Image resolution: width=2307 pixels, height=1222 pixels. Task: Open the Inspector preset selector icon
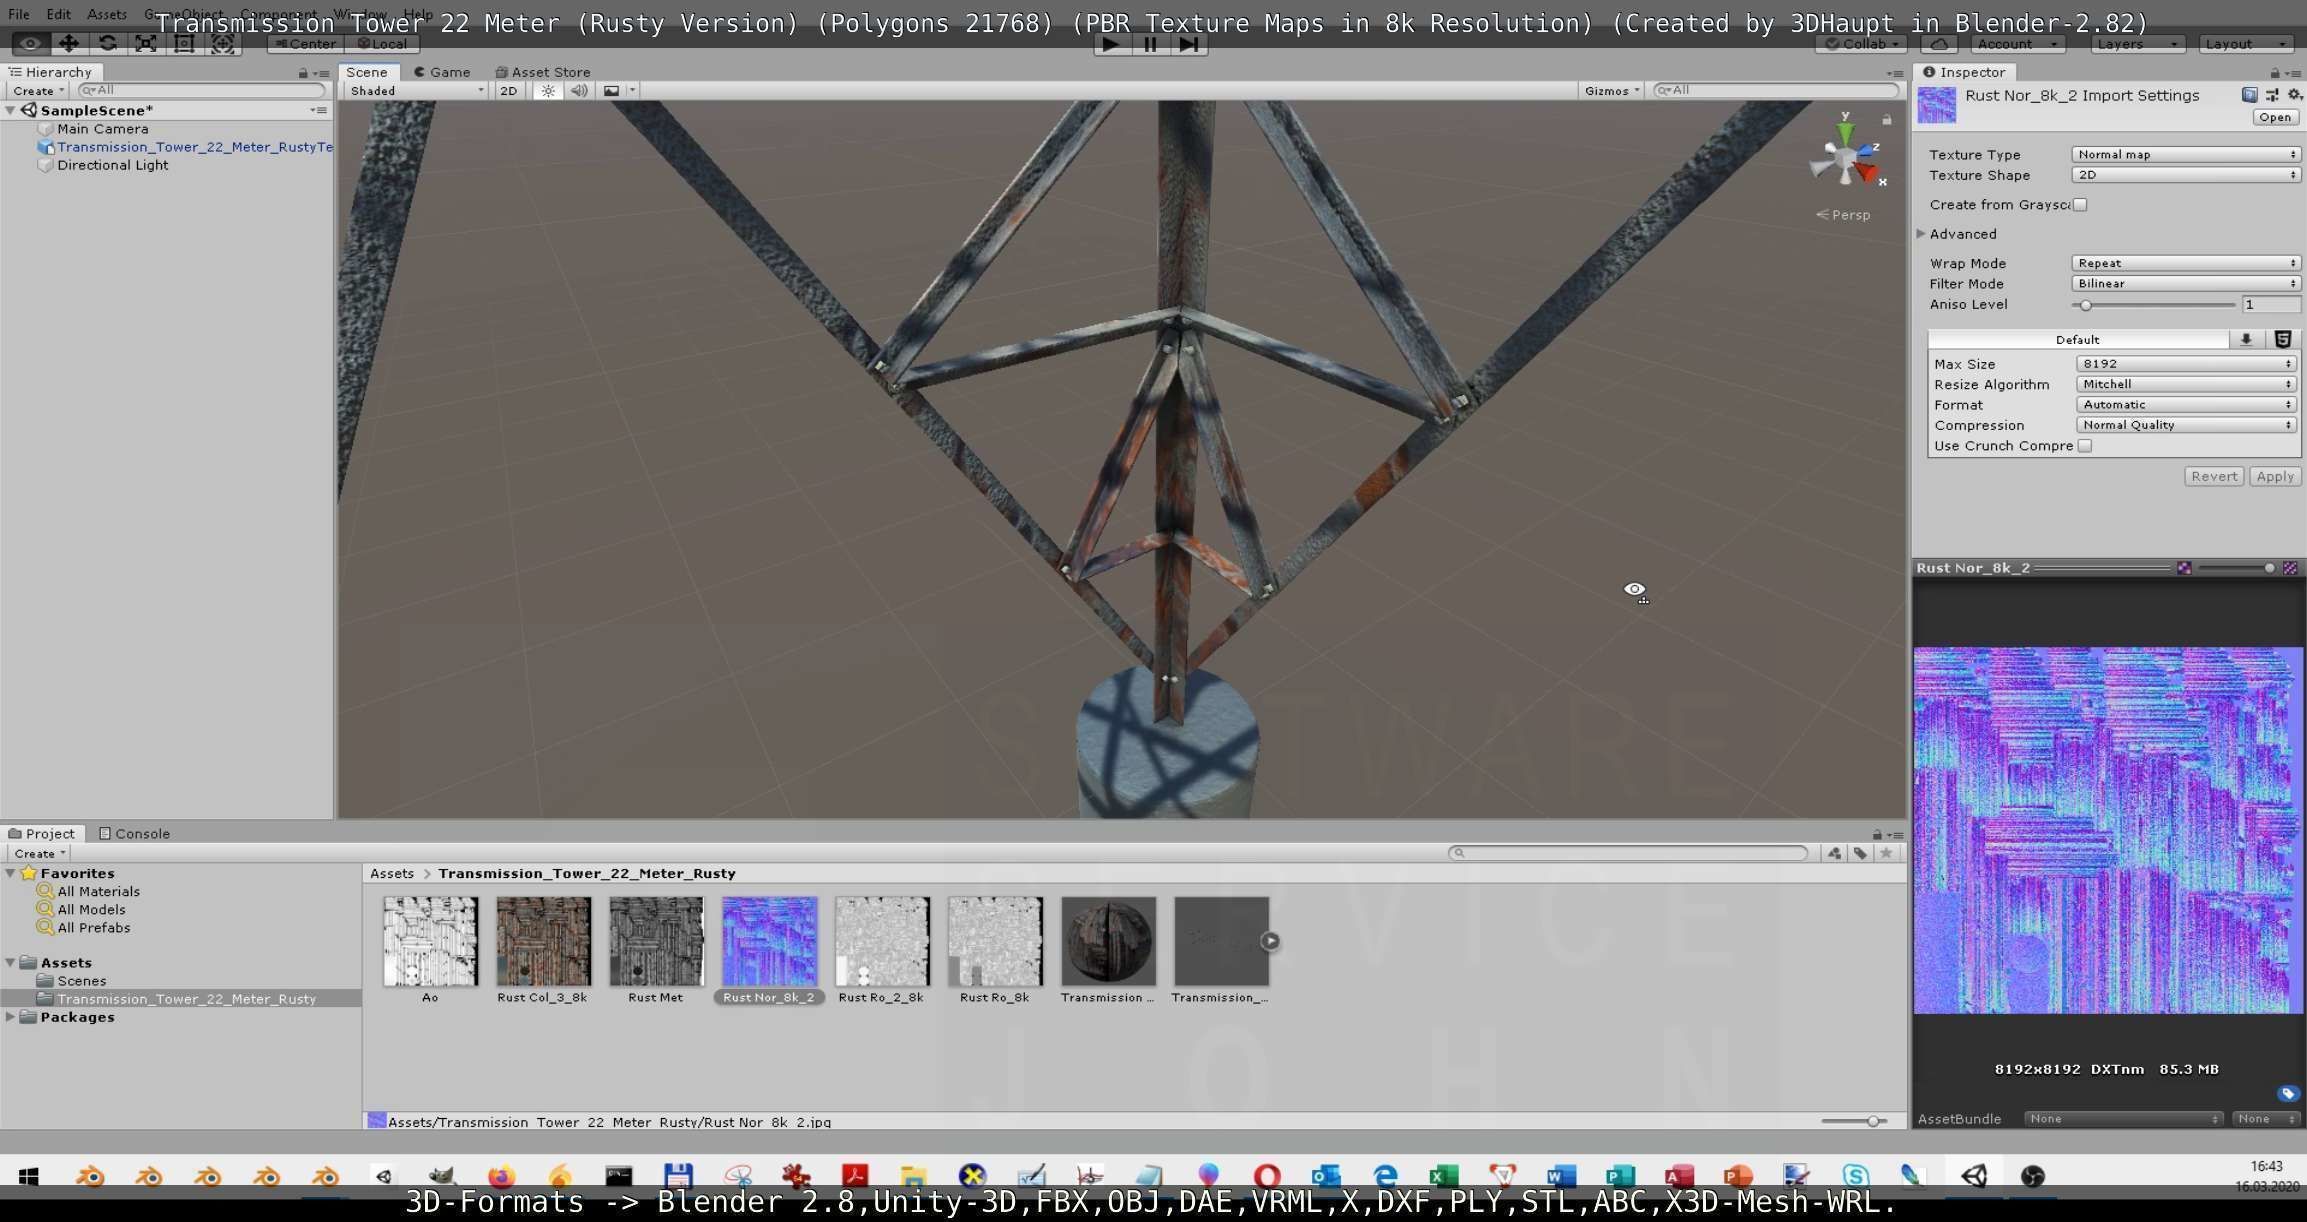point(2273,95)
